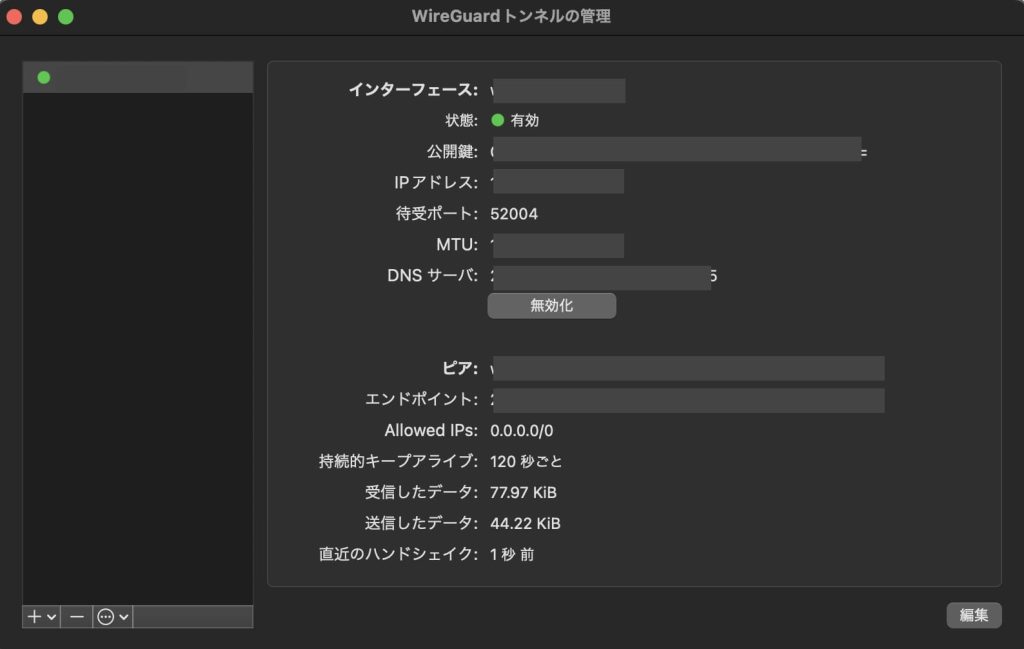
Task: Open the ellipsis more actions icon
Action: coord(106,617)
